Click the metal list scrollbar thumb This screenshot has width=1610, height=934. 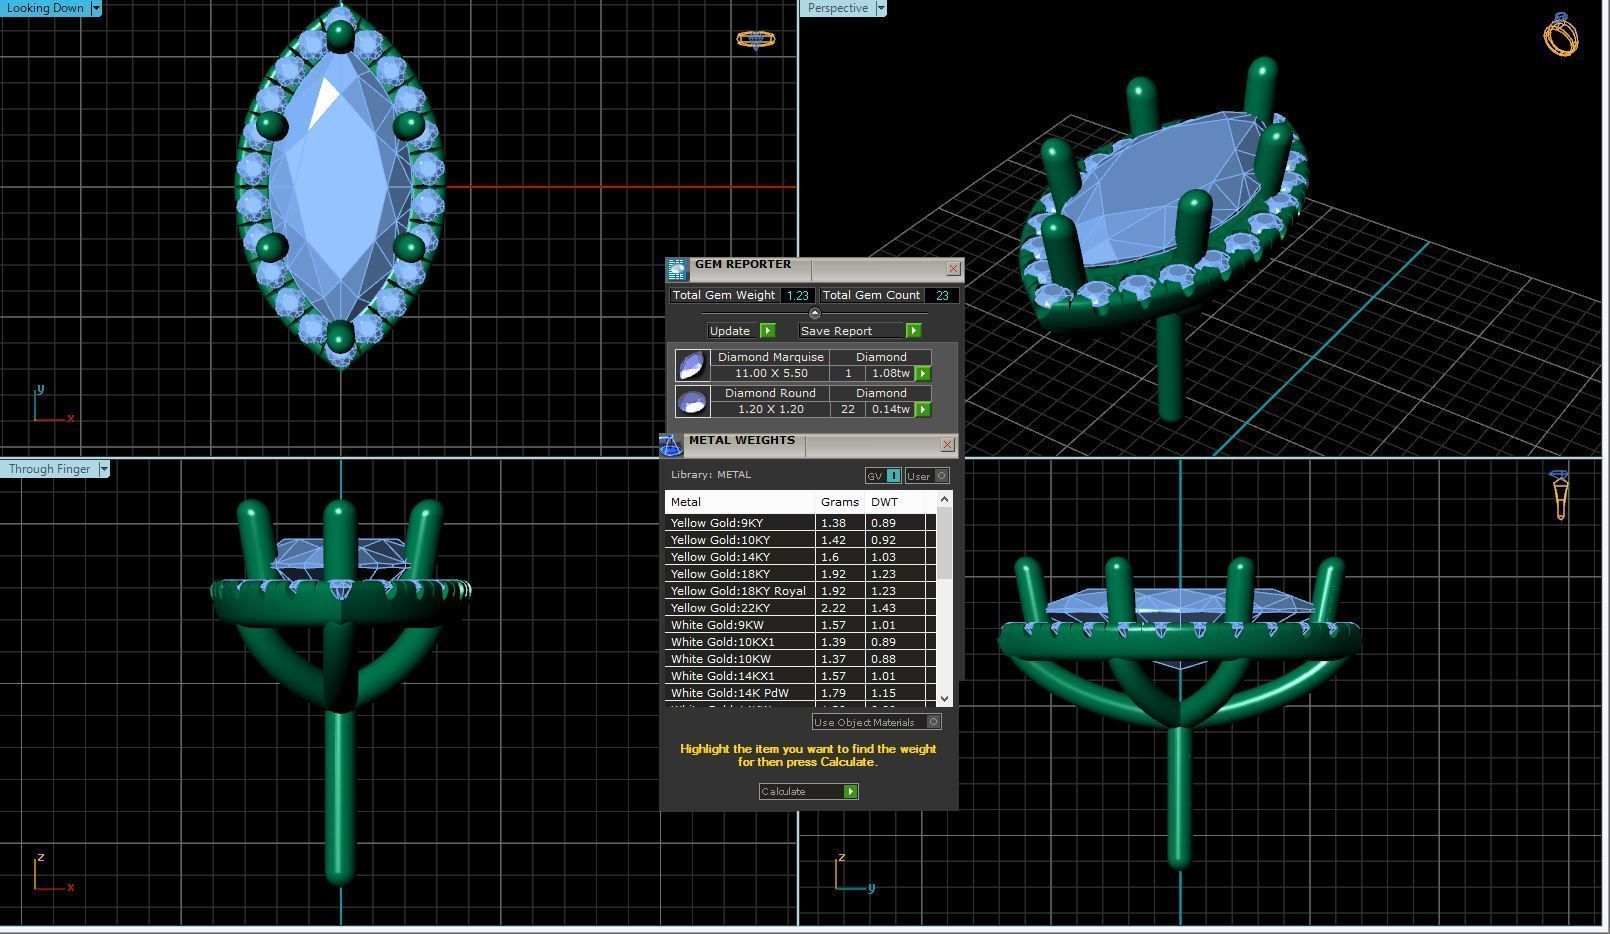tap(945, 543)
